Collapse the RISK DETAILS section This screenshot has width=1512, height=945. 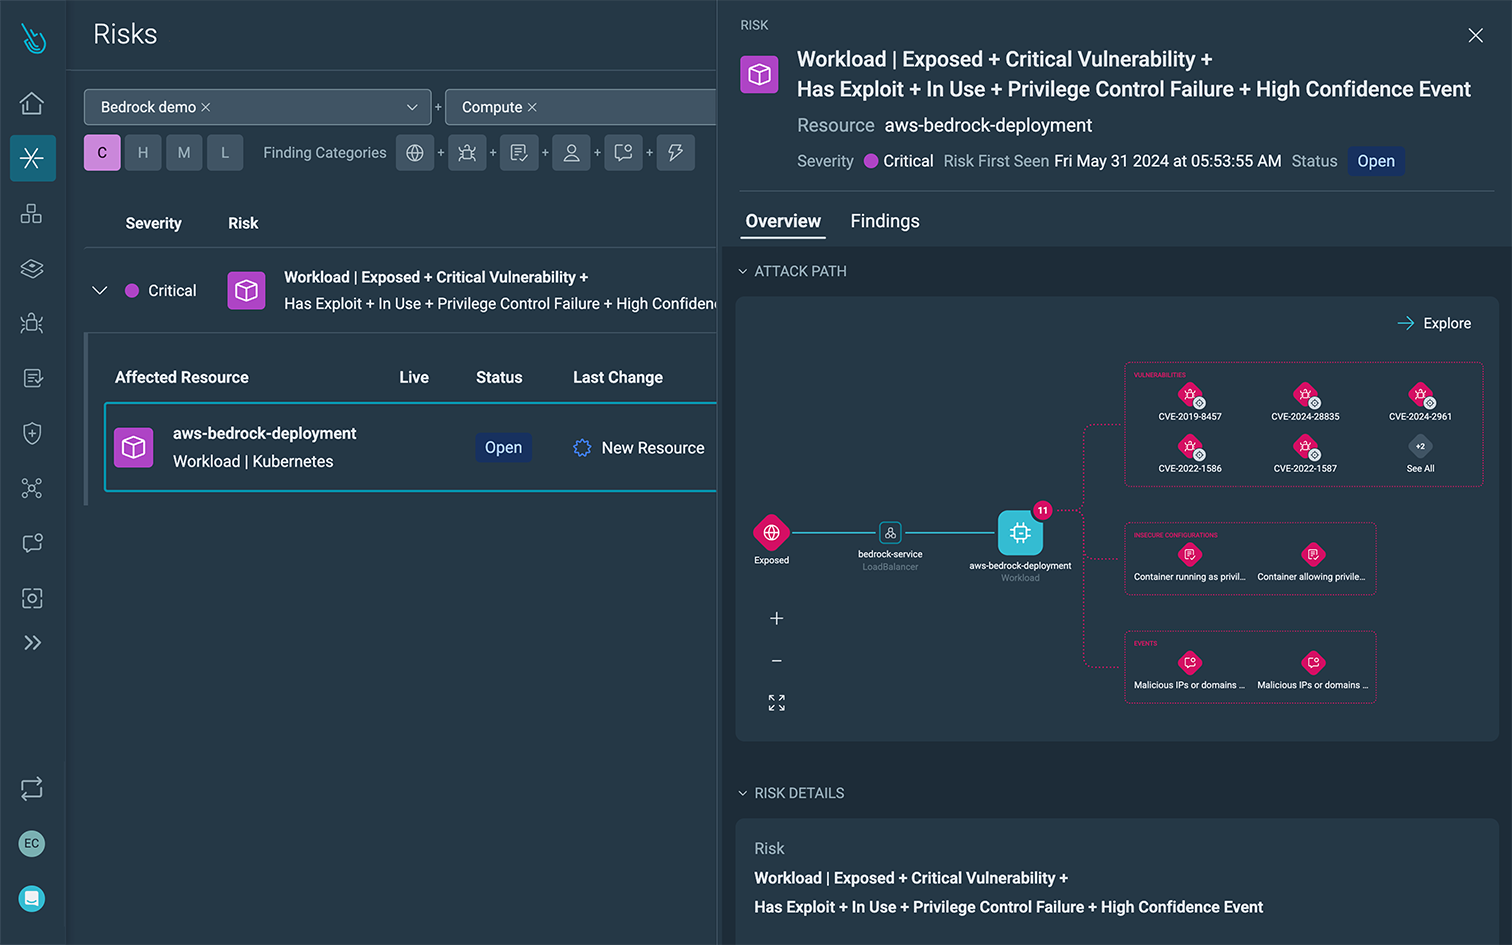click(742, 793)
